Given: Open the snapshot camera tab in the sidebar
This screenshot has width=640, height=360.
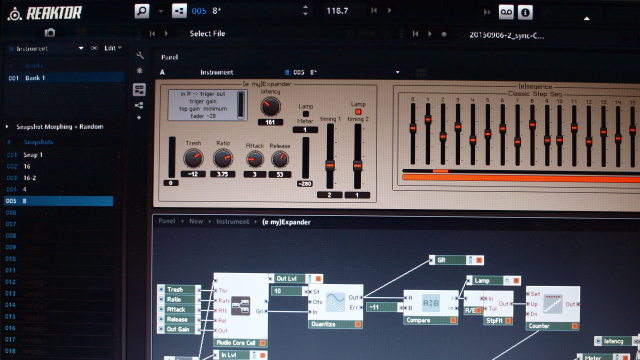Looking at the screenshot, I should [x=50, y=33].
